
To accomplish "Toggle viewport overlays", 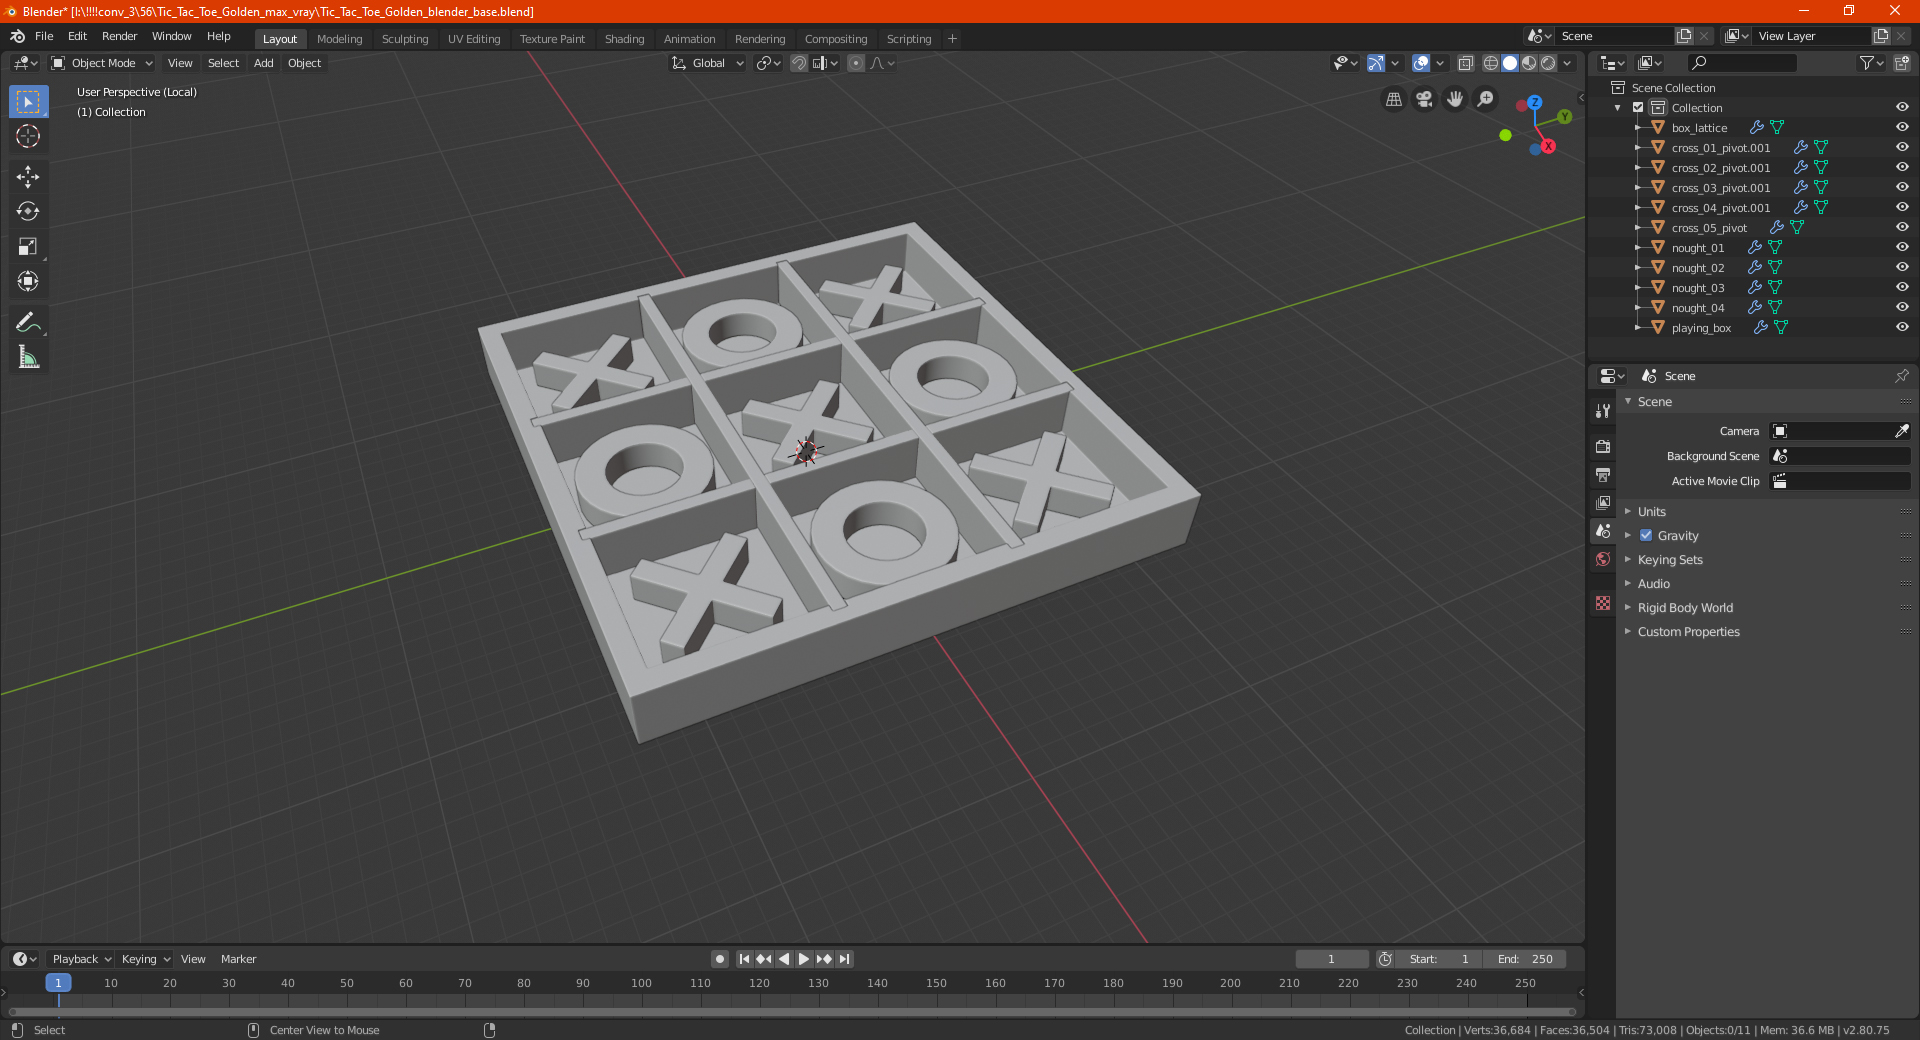I will point(1421,63).
